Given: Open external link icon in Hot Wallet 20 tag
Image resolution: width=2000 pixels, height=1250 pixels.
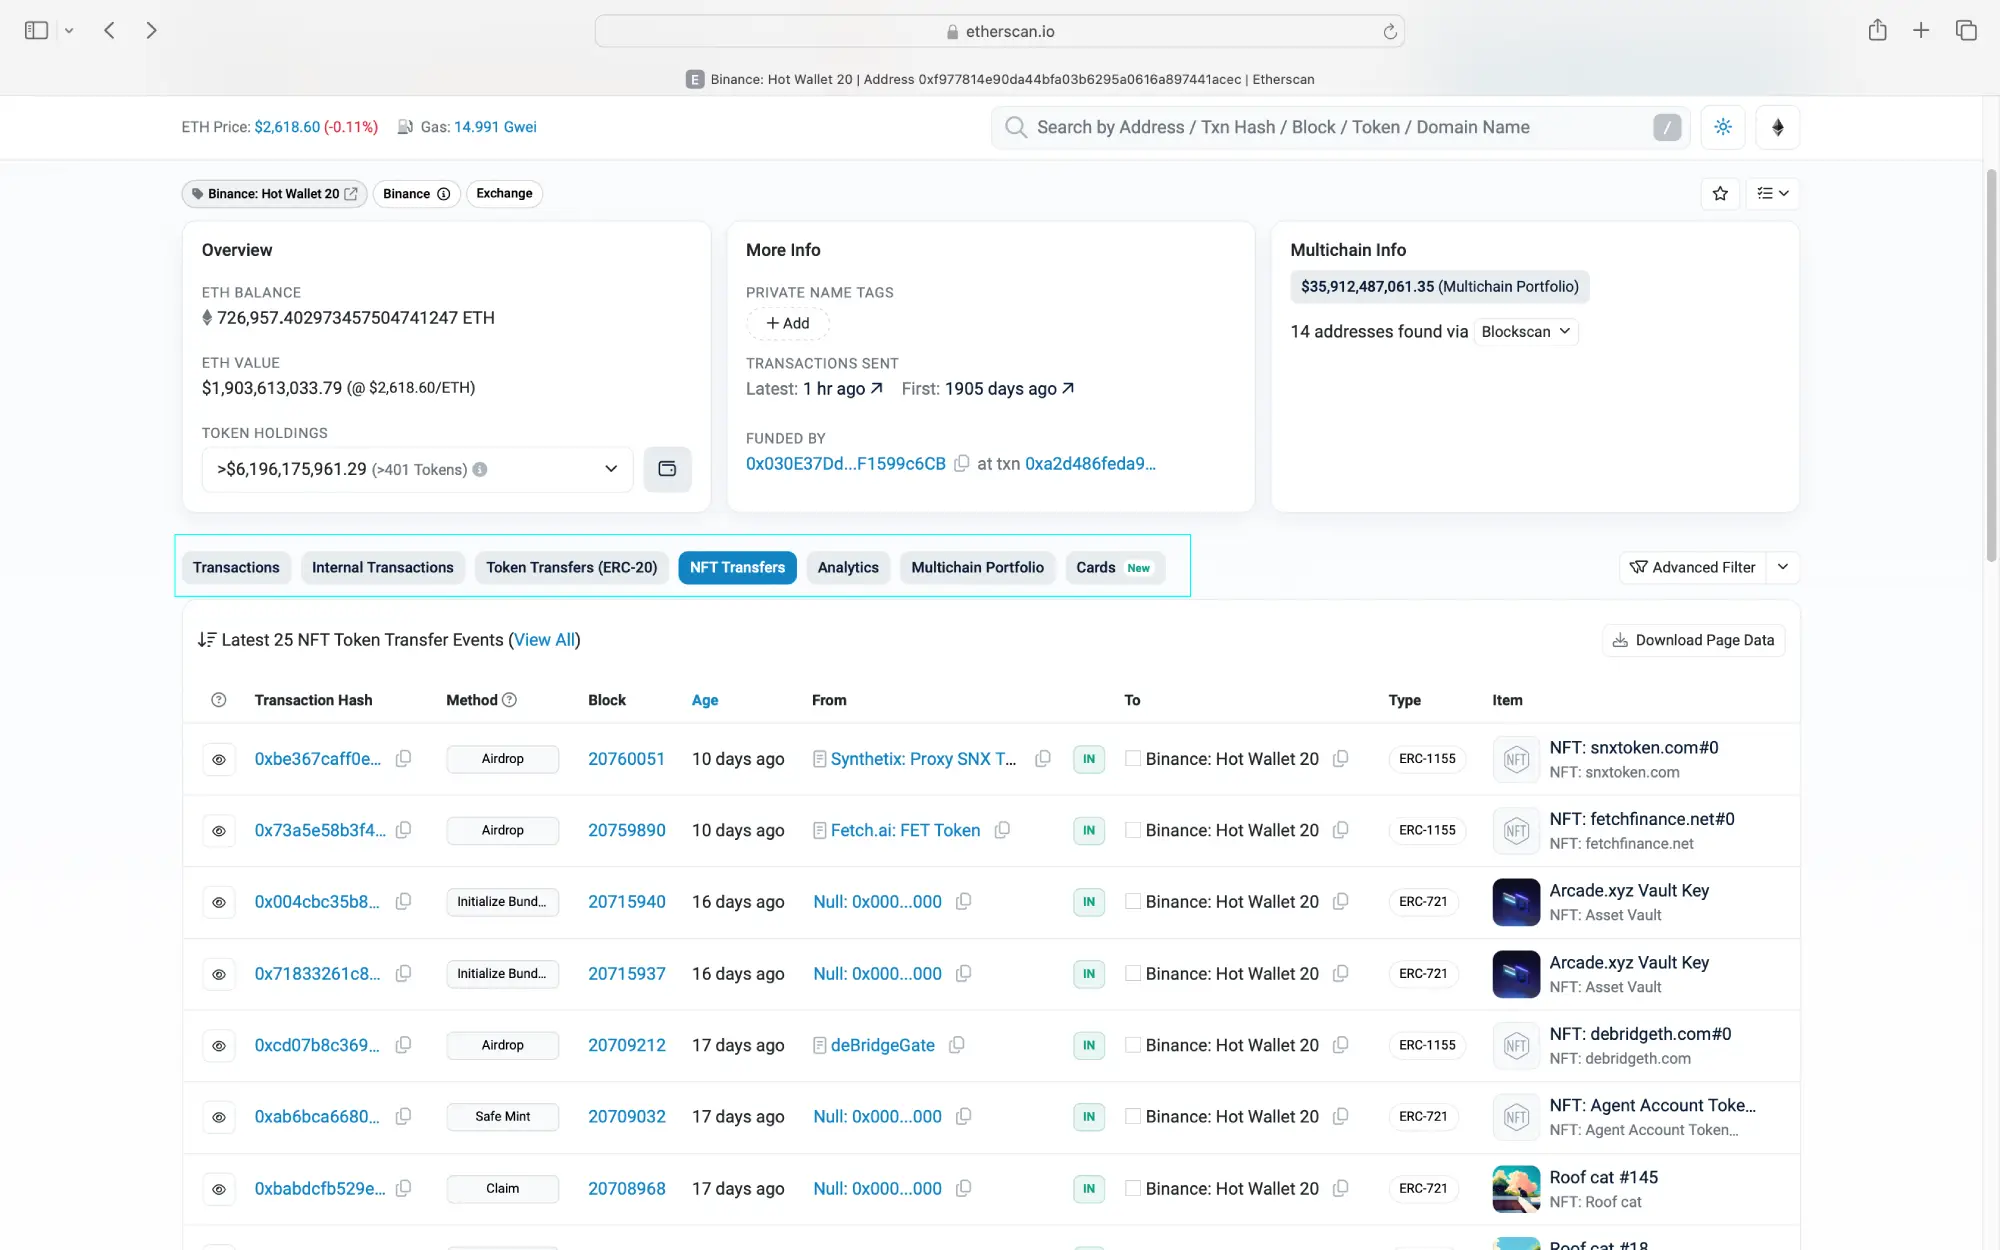Looking at the screenshot, I should pyautogui.click(x=351, y=194).
